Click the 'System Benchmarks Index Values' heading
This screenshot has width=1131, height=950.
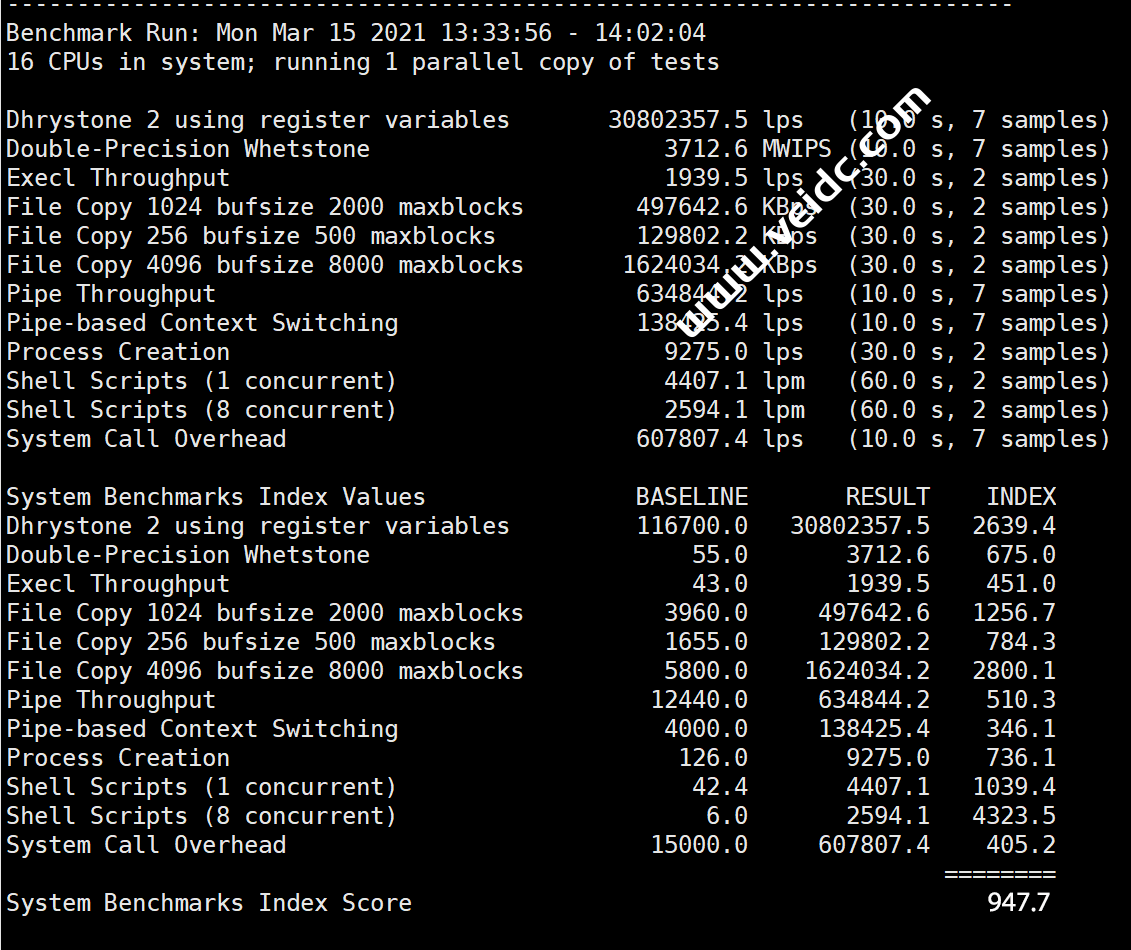point(215,497)
